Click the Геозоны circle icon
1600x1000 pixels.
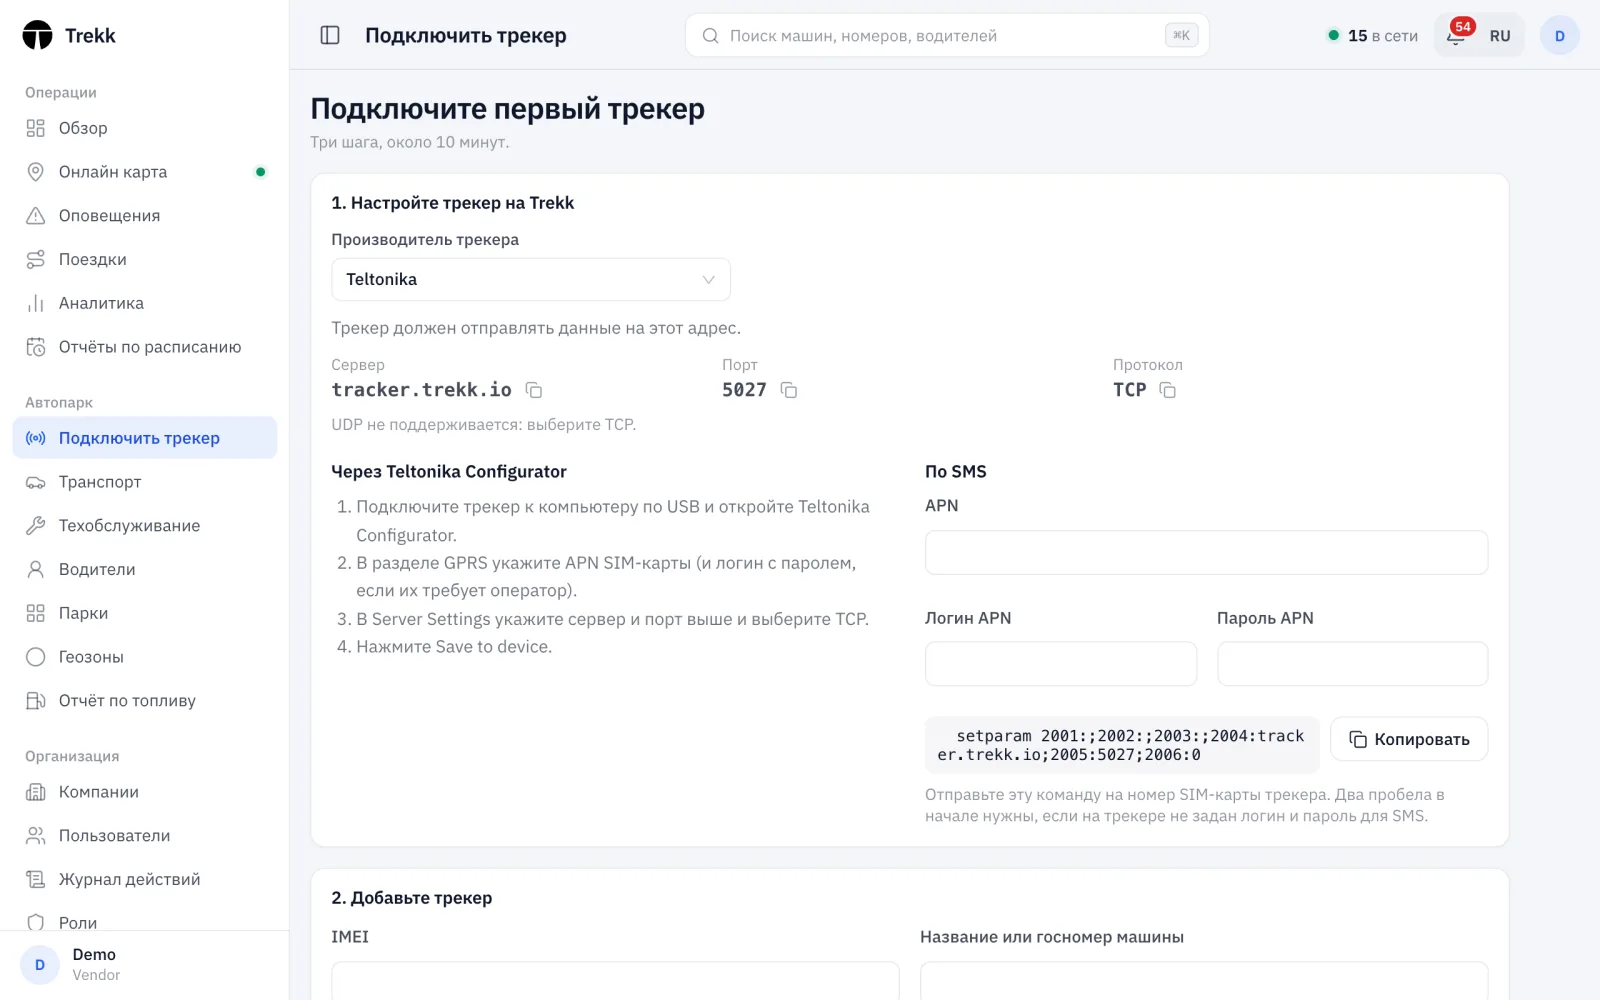[36, 657]
